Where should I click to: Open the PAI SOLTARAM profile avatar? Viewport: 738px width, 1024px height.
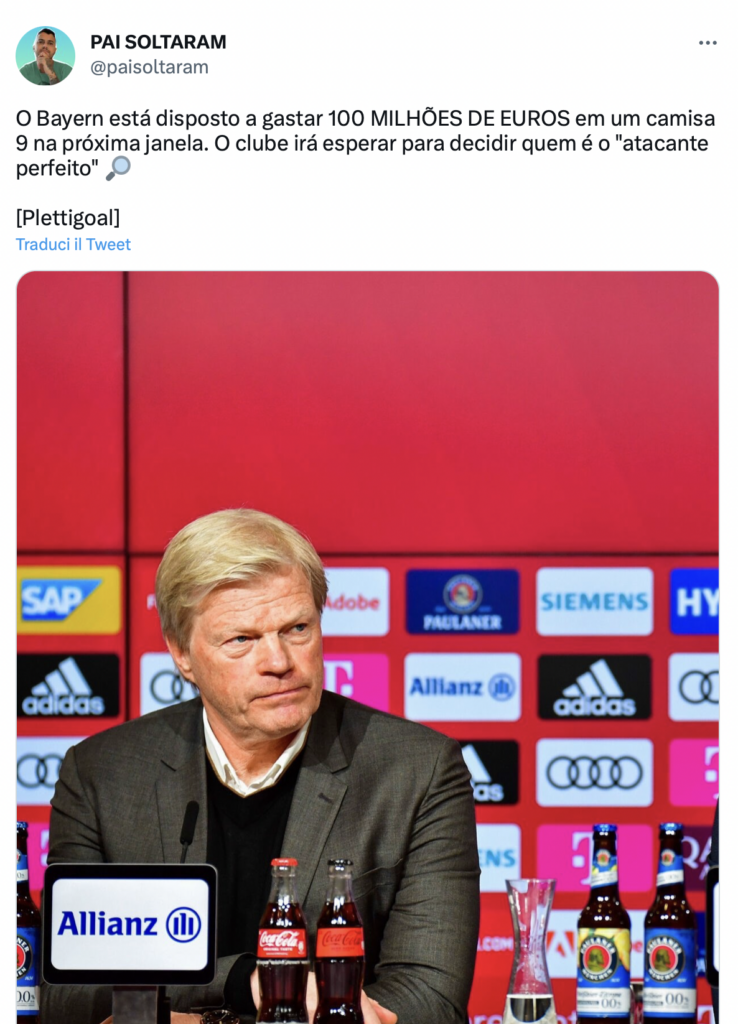(x=45, y=56)
